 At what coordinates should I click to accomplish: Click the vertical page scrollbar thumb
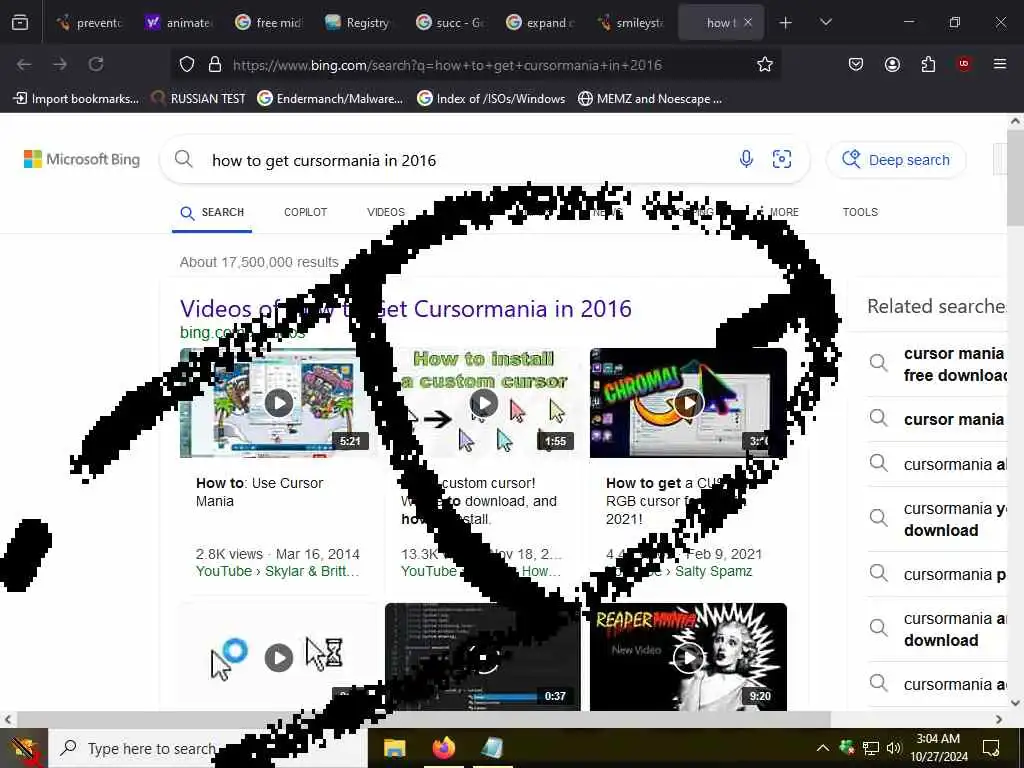click(1016, 178)
